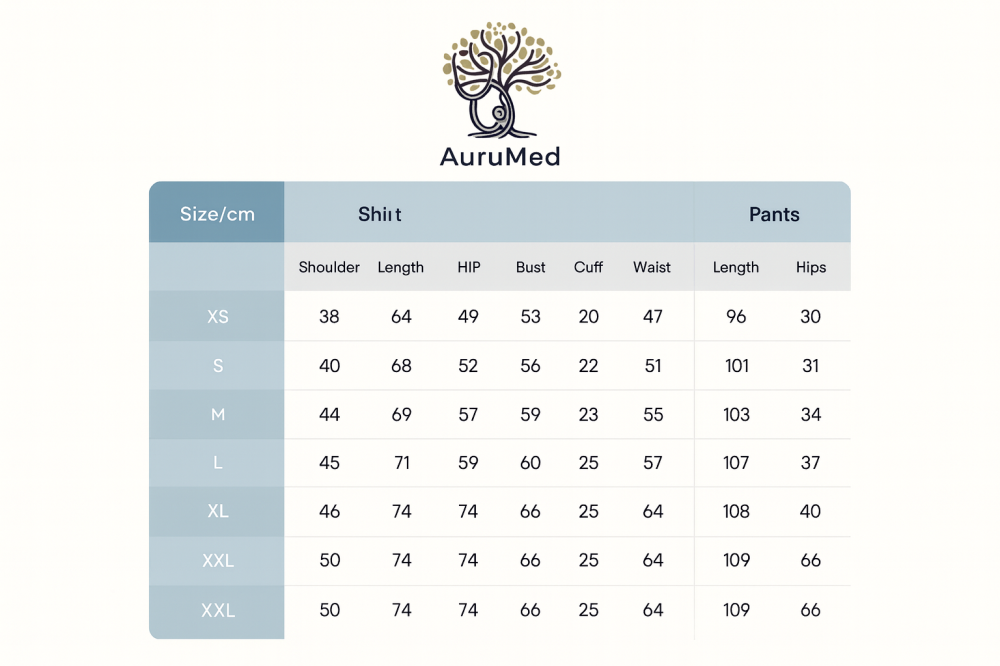This screenshot has width=1000, height=666.
Task: Select the XS pants length value 96
Action: (736, 317)
